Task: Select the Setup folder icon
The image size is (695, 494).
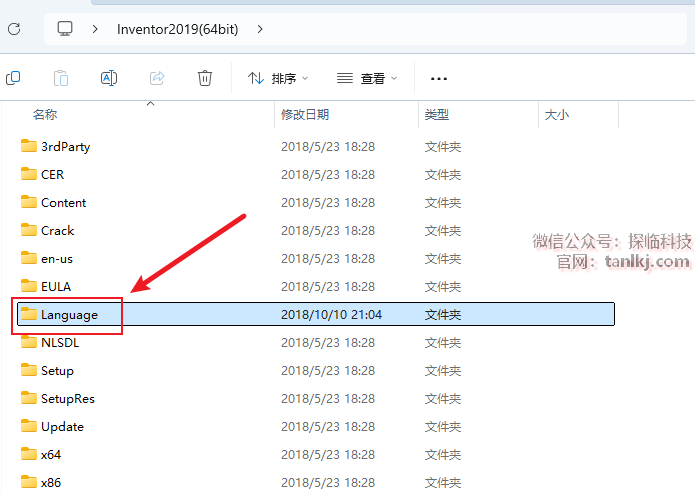Action: click(29, 370)
